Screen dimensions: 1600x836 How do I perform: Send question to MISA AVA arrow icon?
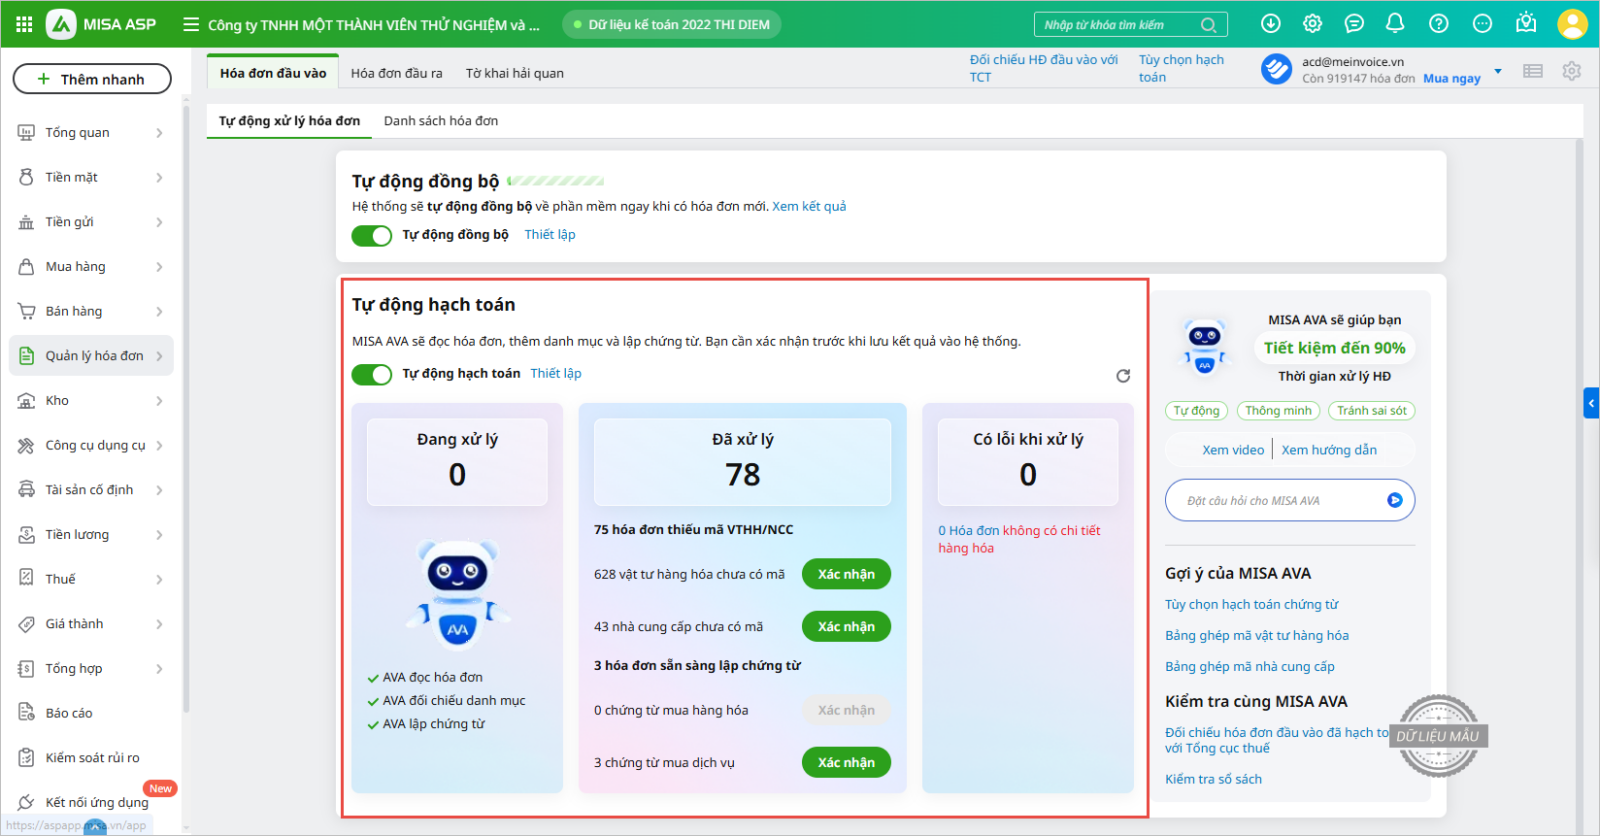click(1394, 500)
